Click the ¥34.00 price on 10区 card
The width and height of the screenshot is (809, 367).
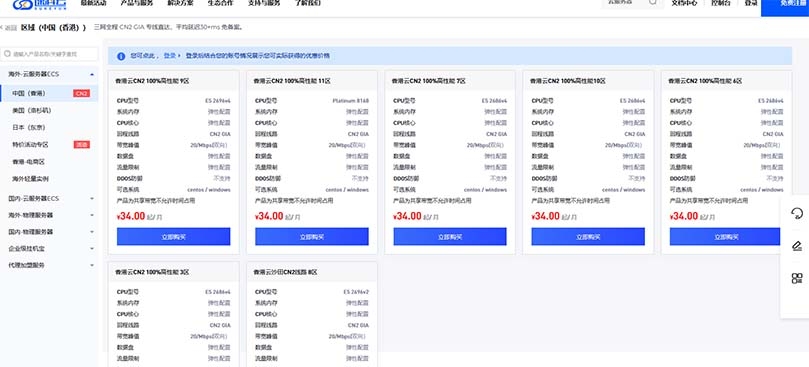pos(546,216)
